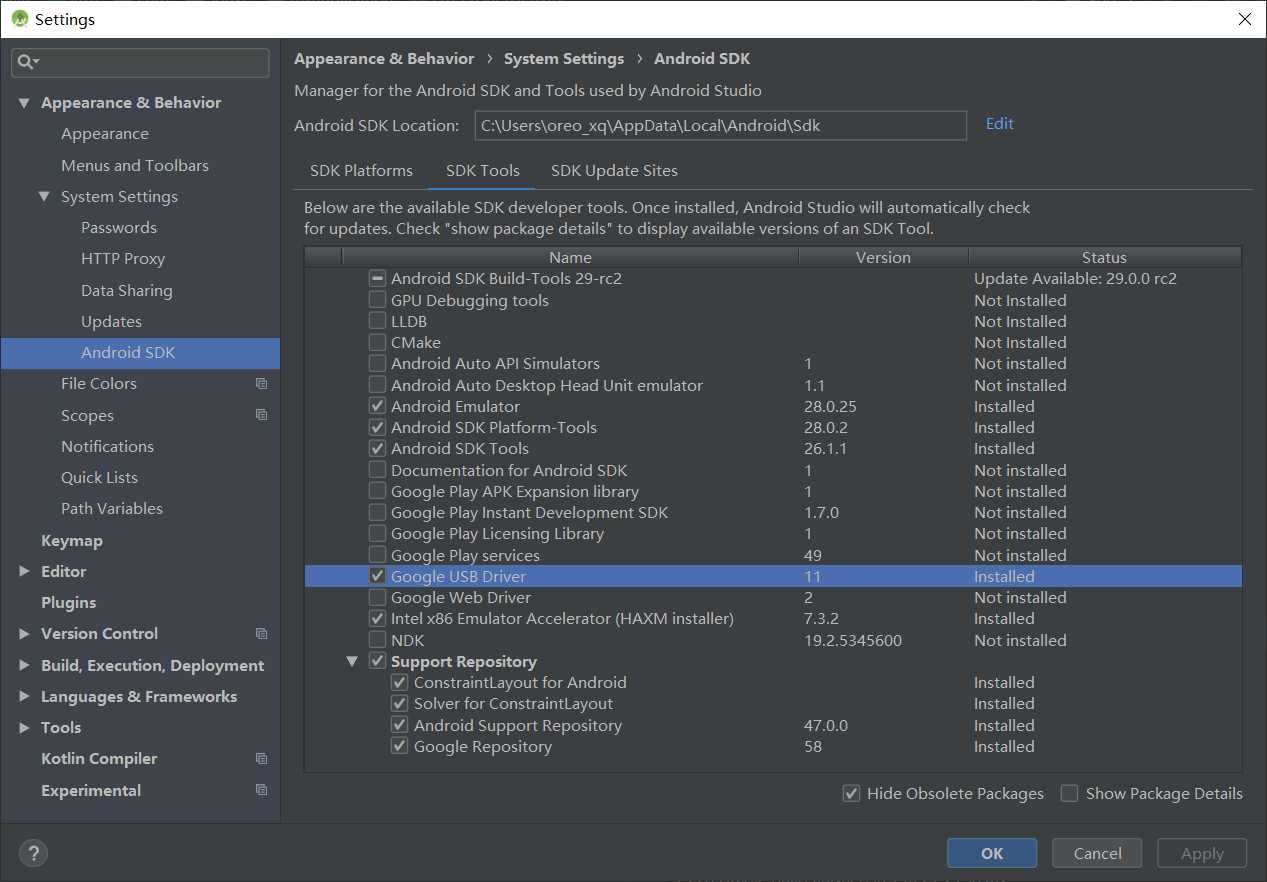Click System Settings in the breadcrumb
Screen dimensions: 1267x882
tap(564, 59)
